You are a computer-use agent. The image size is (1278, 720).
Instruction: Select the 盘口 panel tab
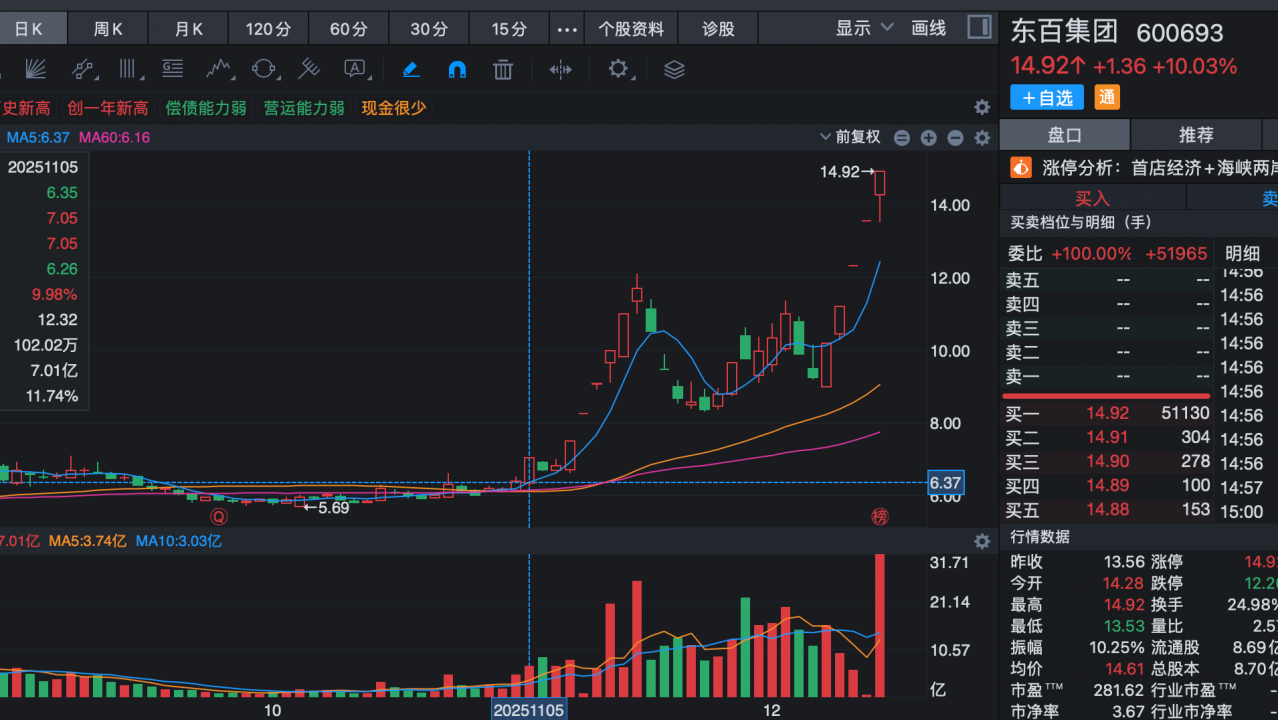1065,135
